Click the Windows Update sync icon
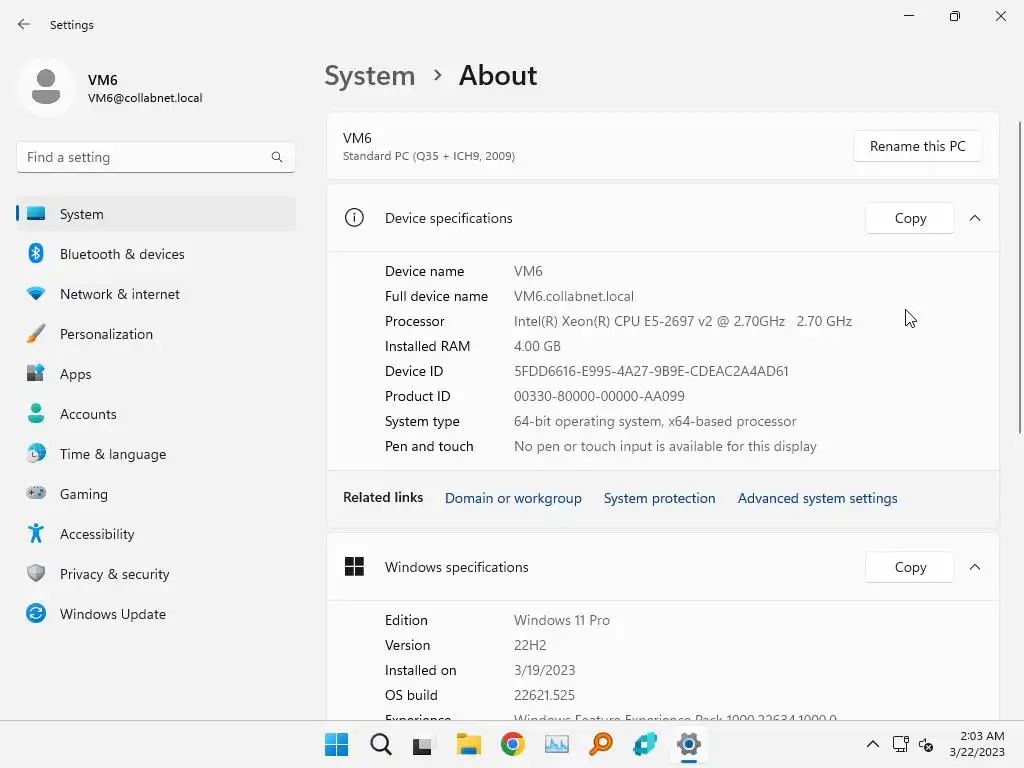1024x768 pixels. [x=36, y=613]
